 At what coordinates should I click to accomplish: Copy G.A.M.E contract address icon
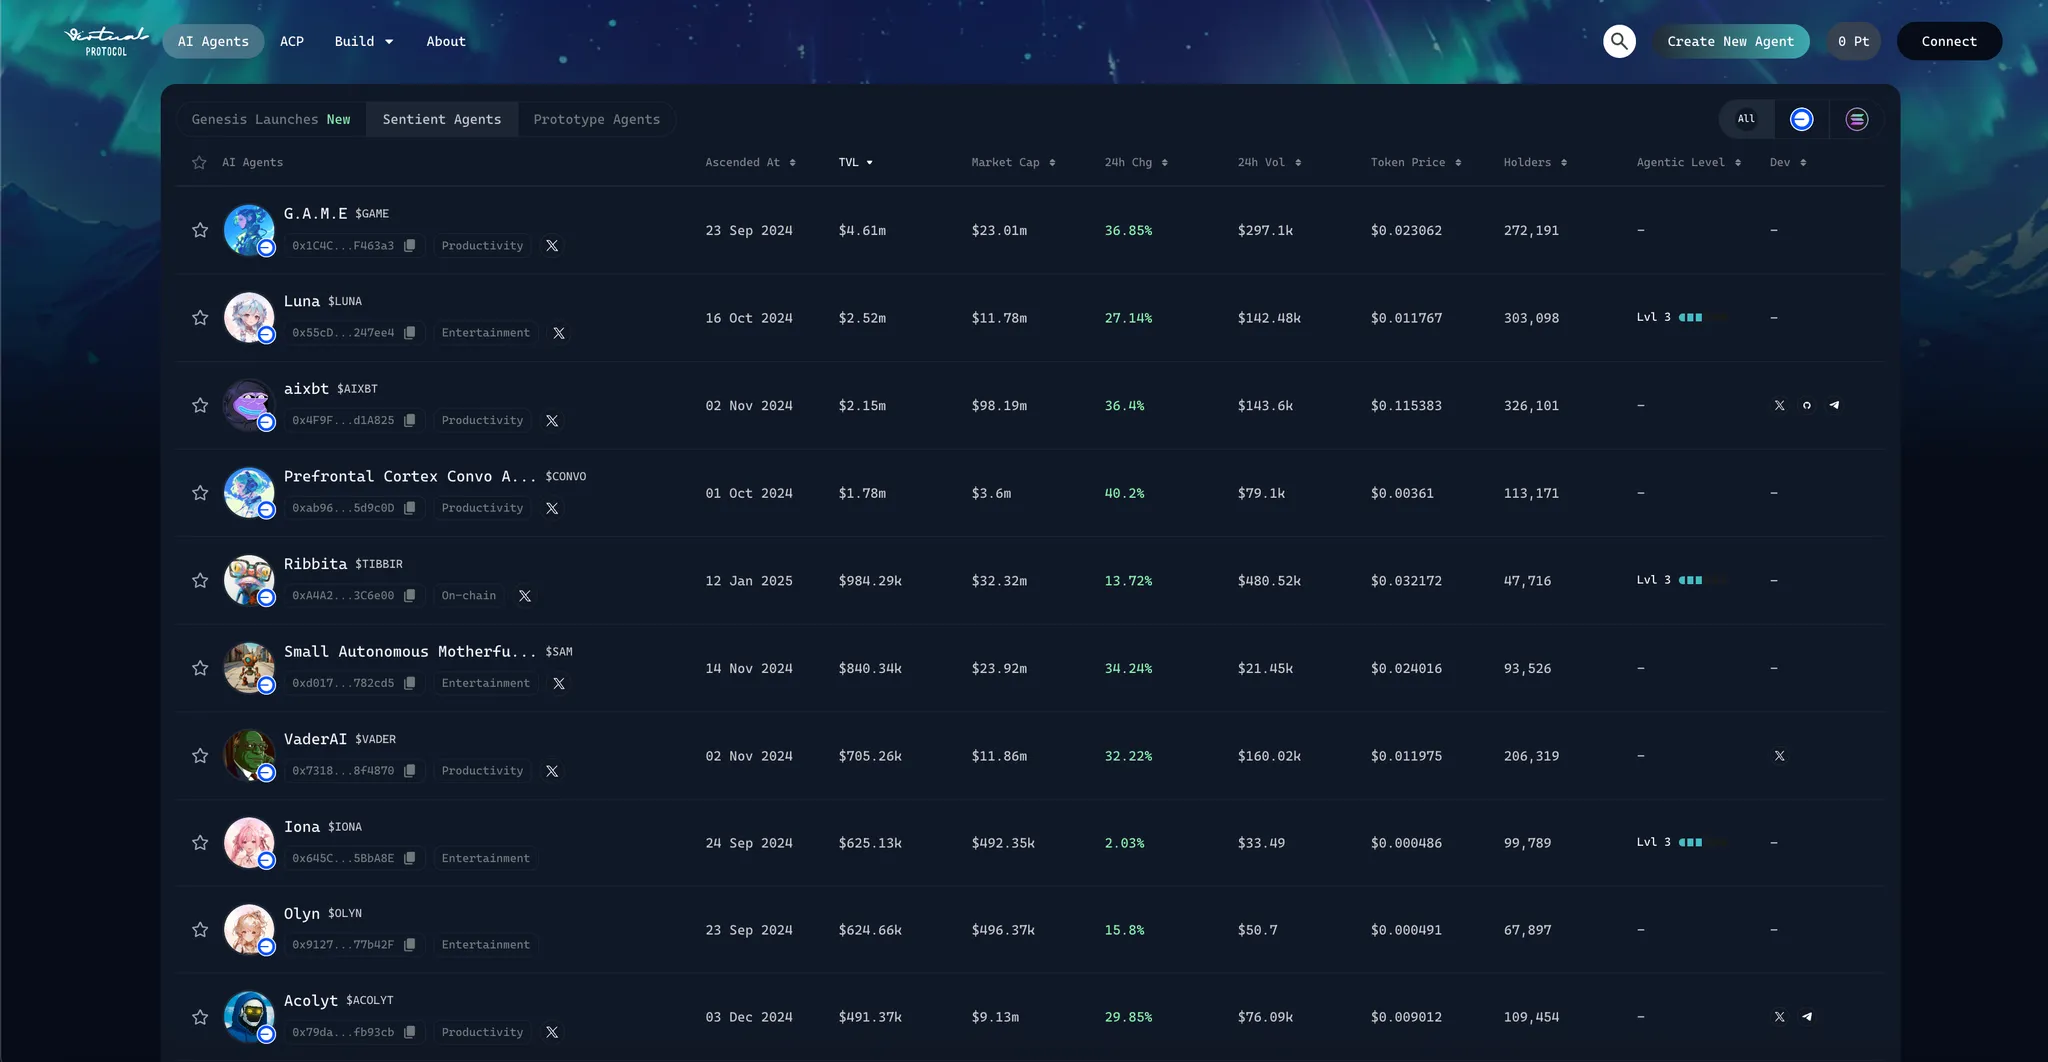click(x=410, y=246)
